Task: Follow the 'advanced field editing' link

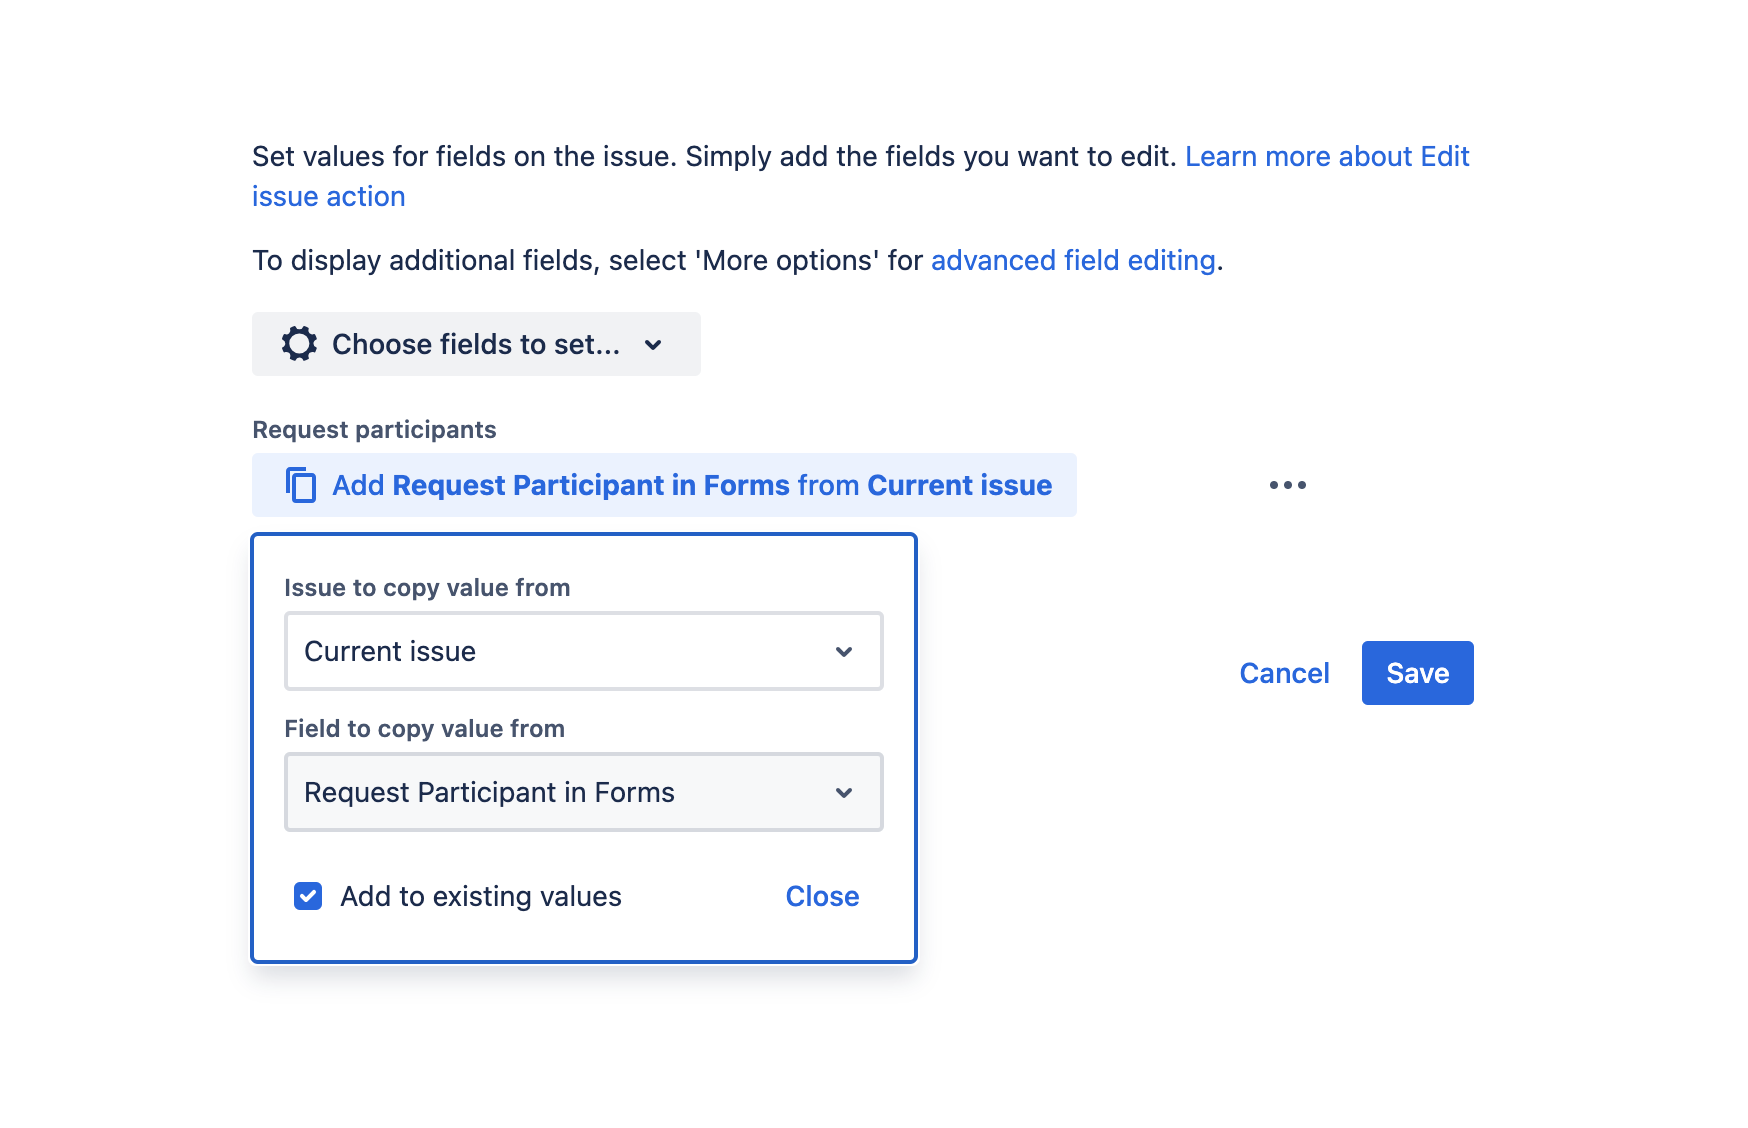Action: pyautogui.click(x=1073, y=261)
